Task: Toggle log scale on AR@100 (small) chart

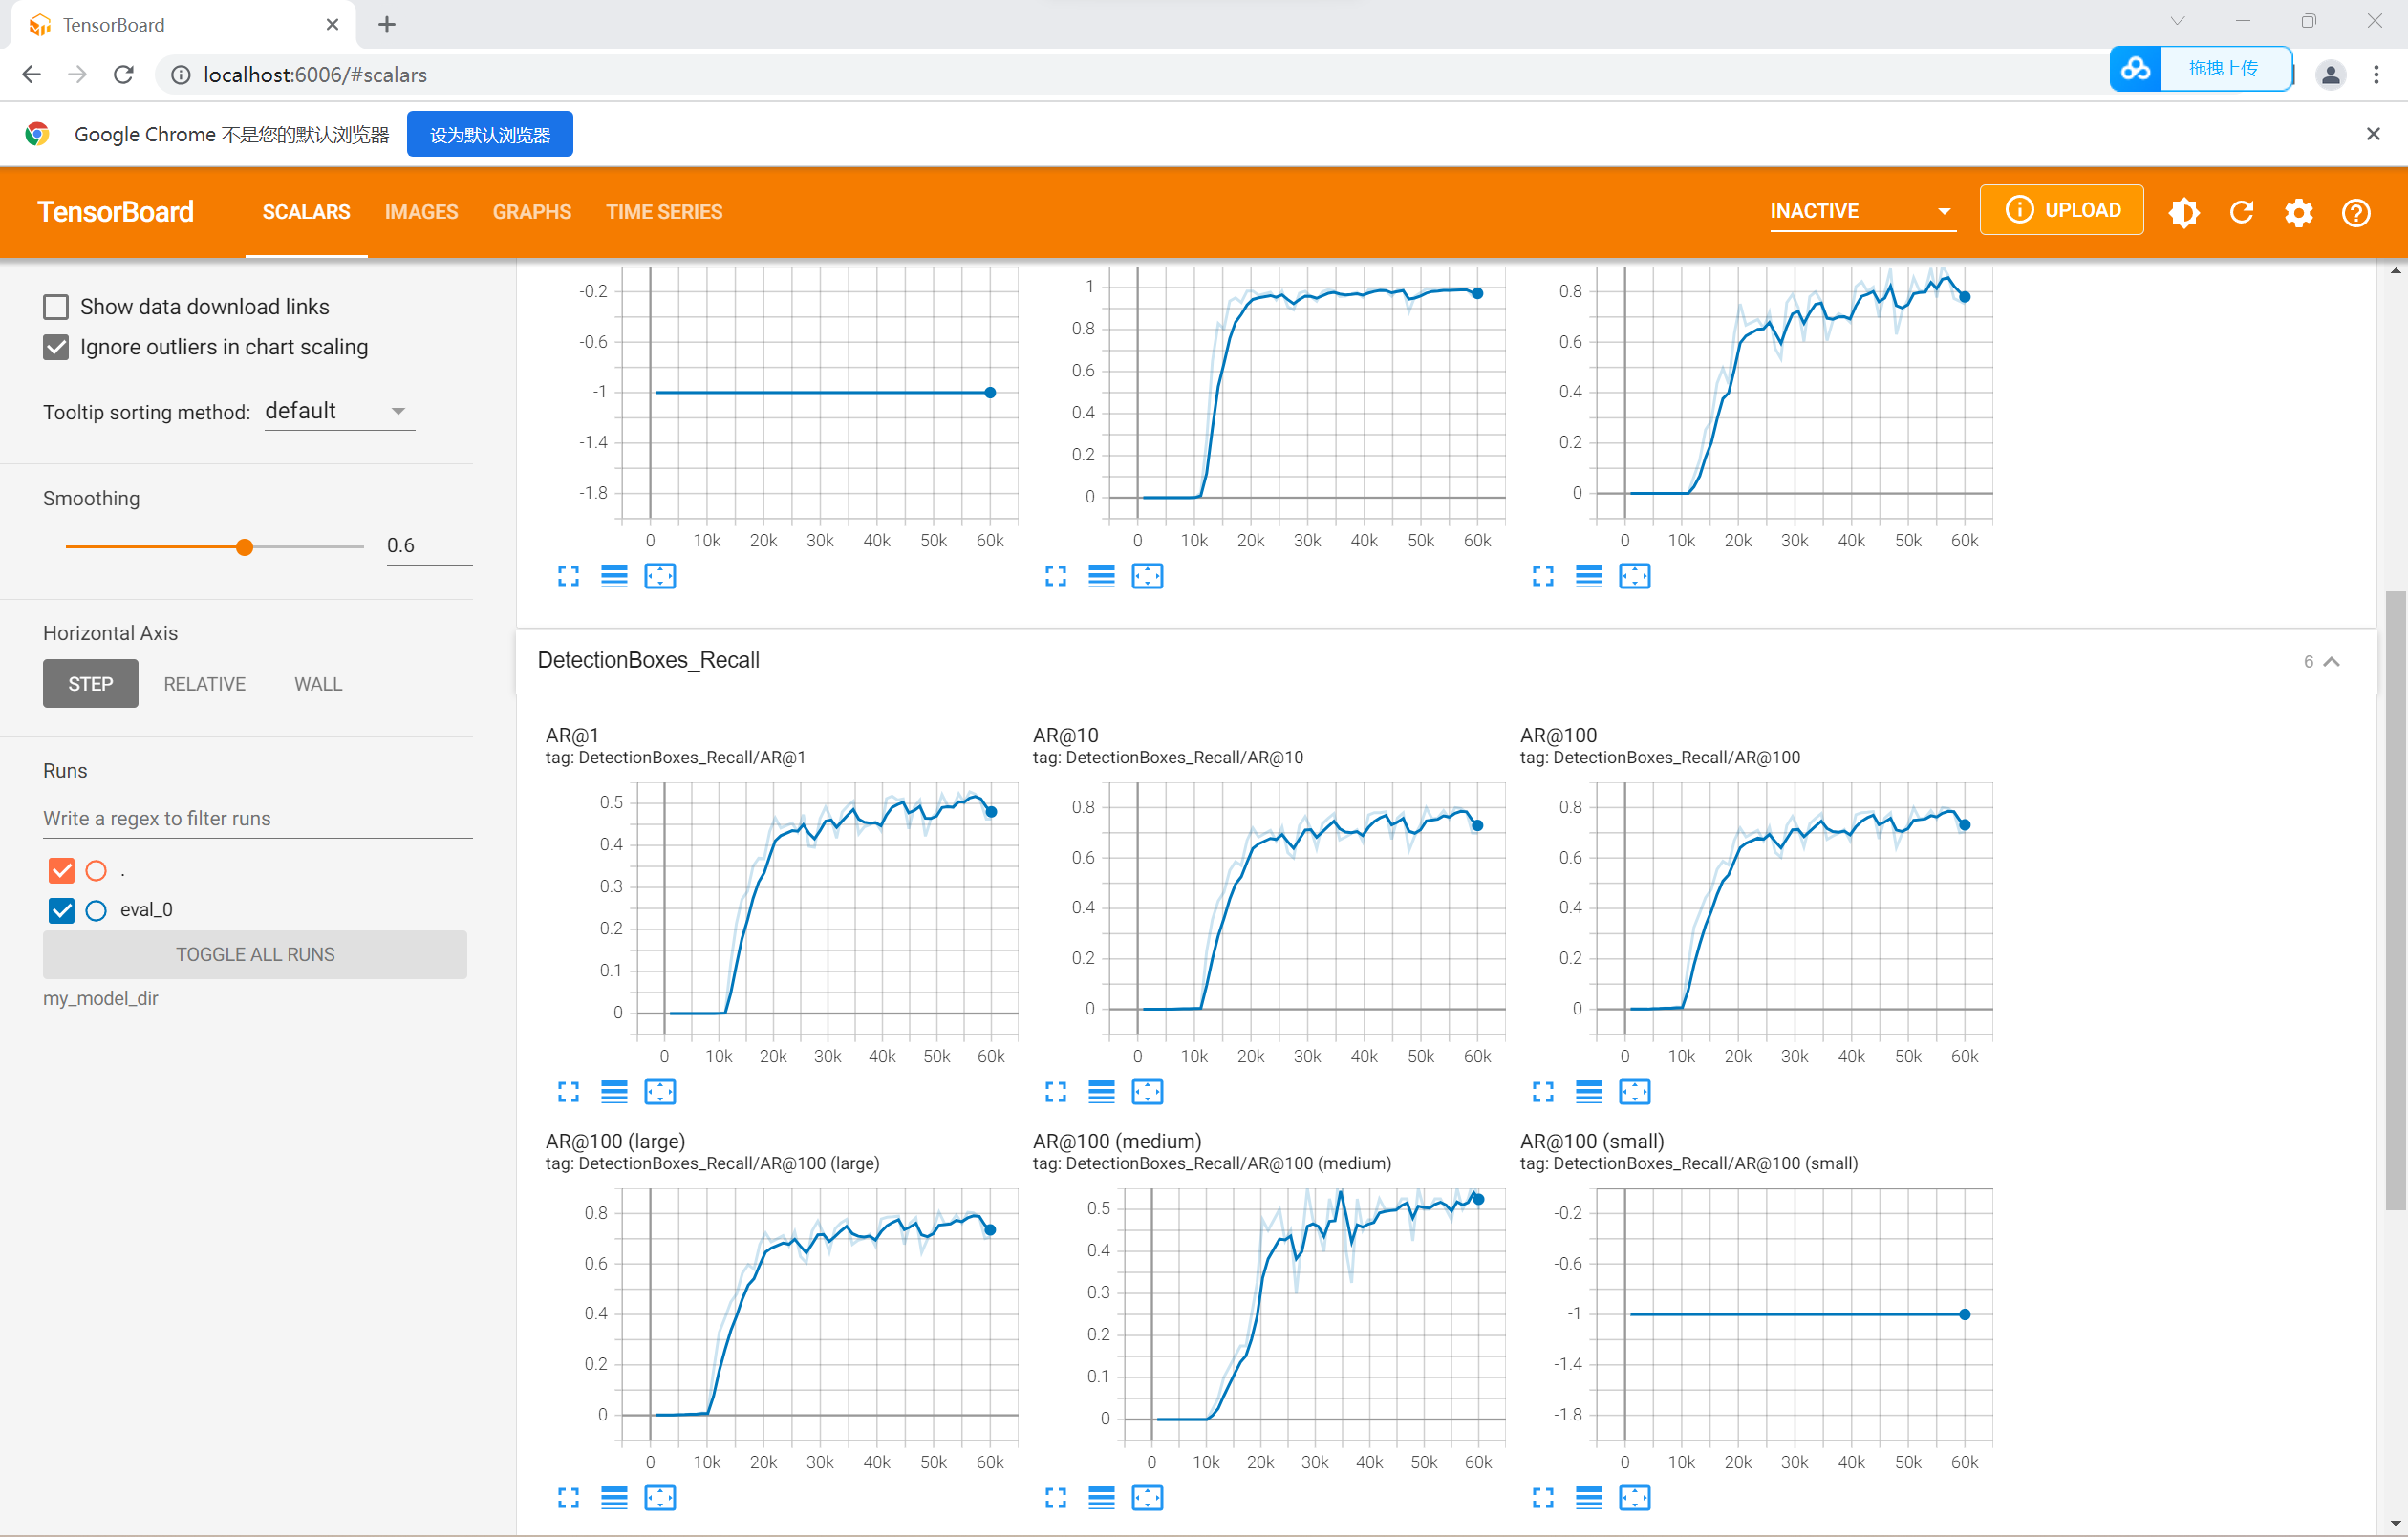Action: point(1588,1498)
